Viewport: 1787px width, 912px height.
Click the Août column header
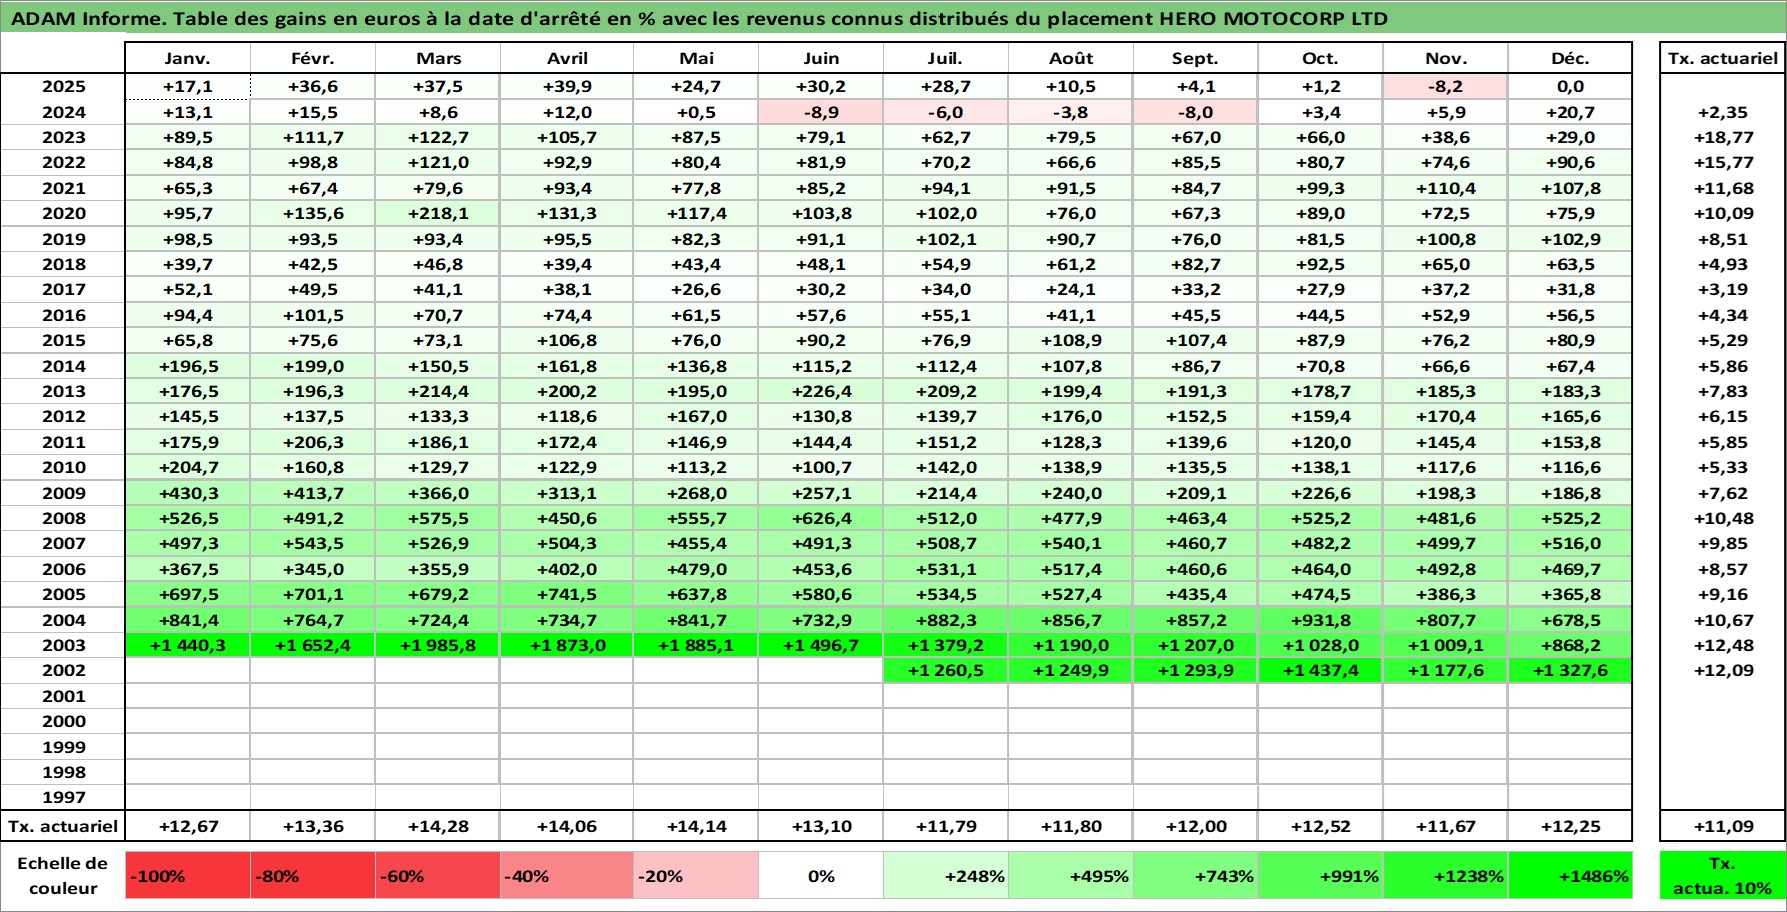(x=1071, y=58)
